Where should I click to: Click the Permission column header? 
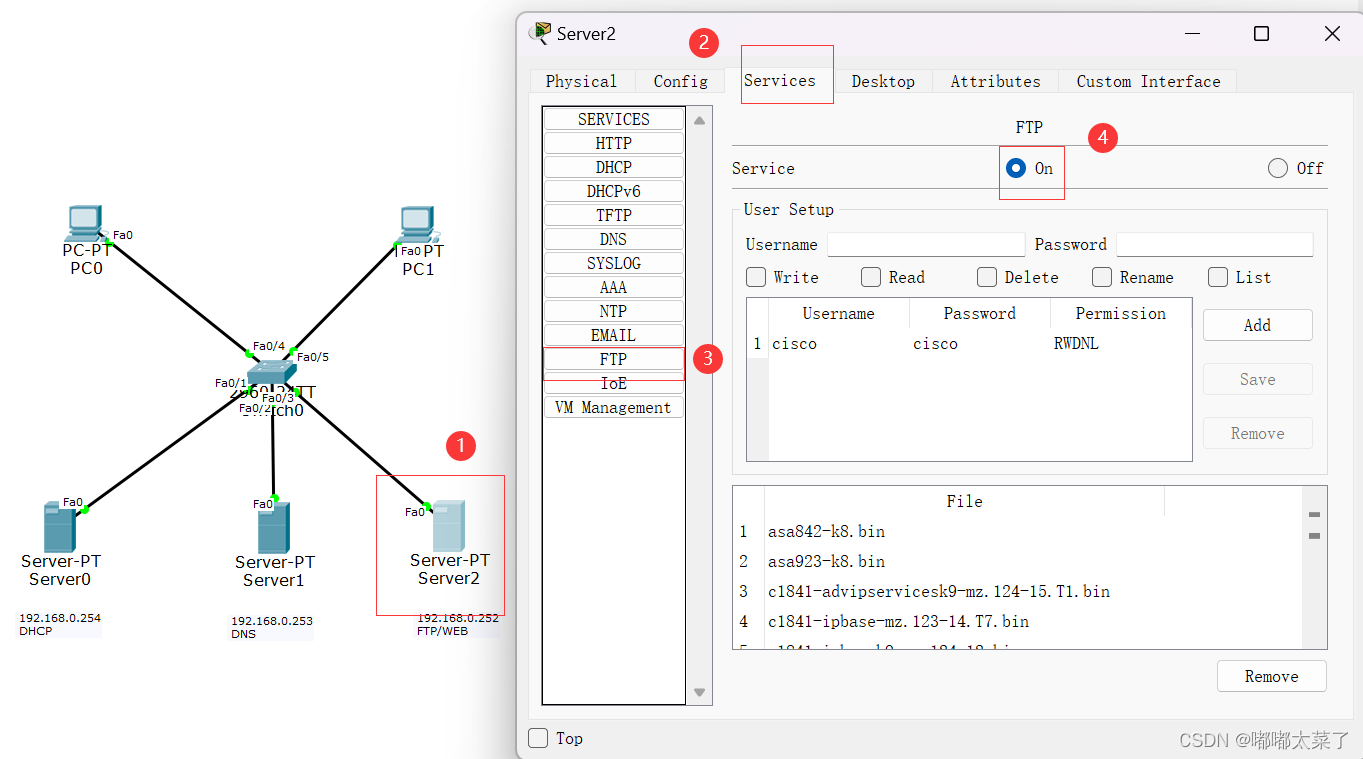1120,313
